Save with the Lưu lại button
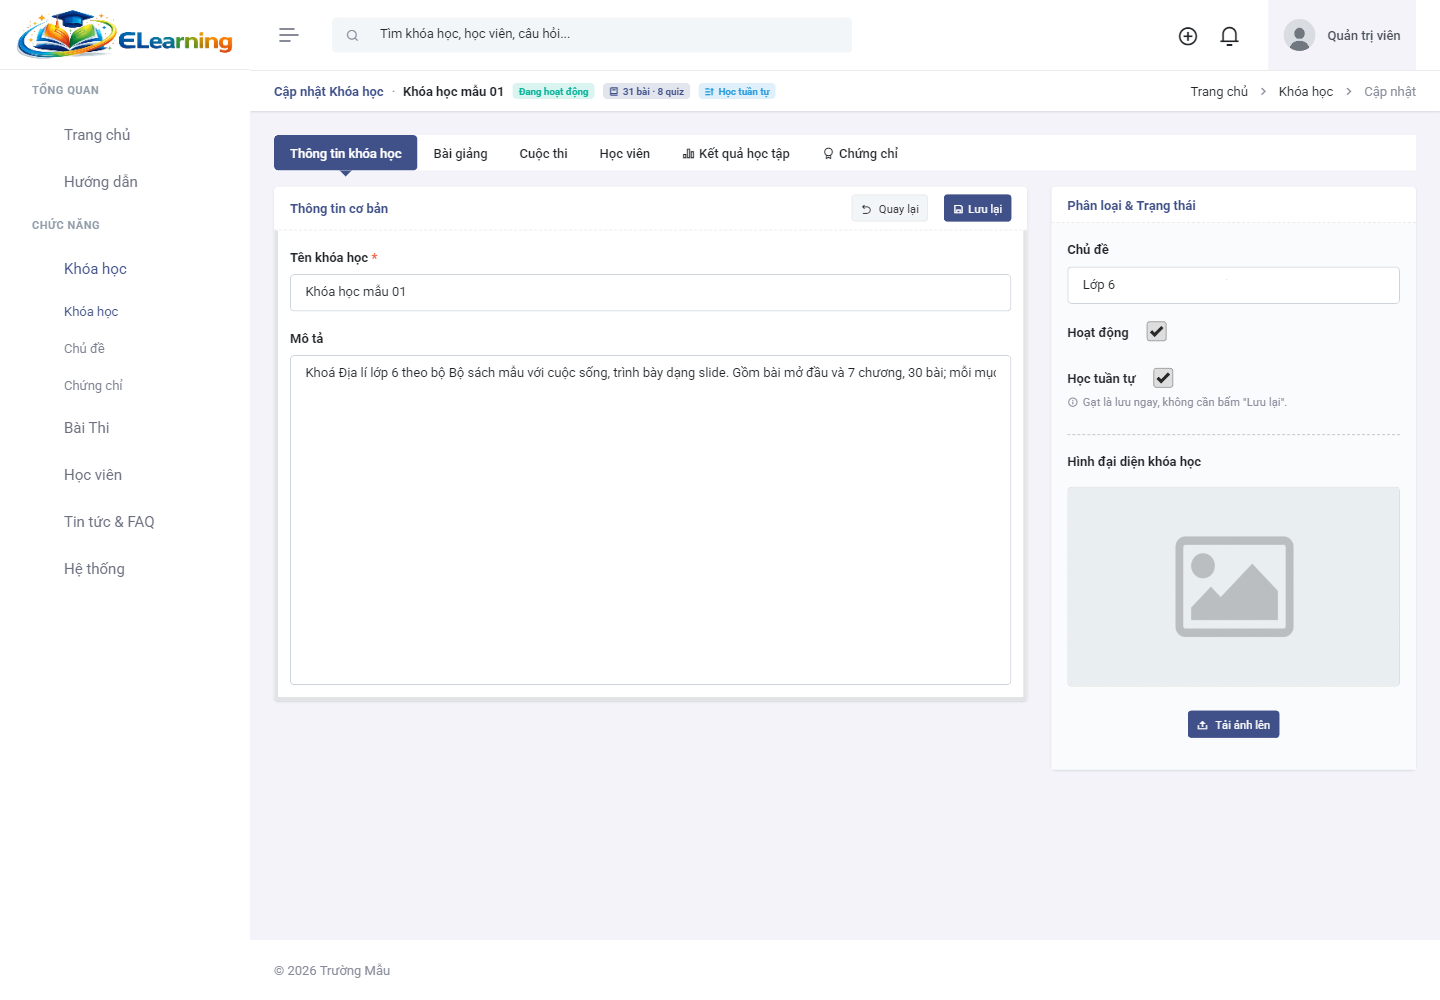Screen dimensions: 1440x1000 978,208
